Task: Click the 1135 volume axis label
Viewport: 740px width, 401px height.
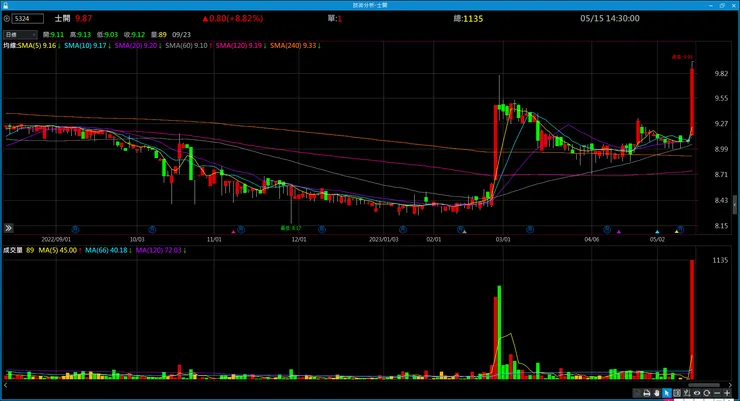Action: (720, 260)
